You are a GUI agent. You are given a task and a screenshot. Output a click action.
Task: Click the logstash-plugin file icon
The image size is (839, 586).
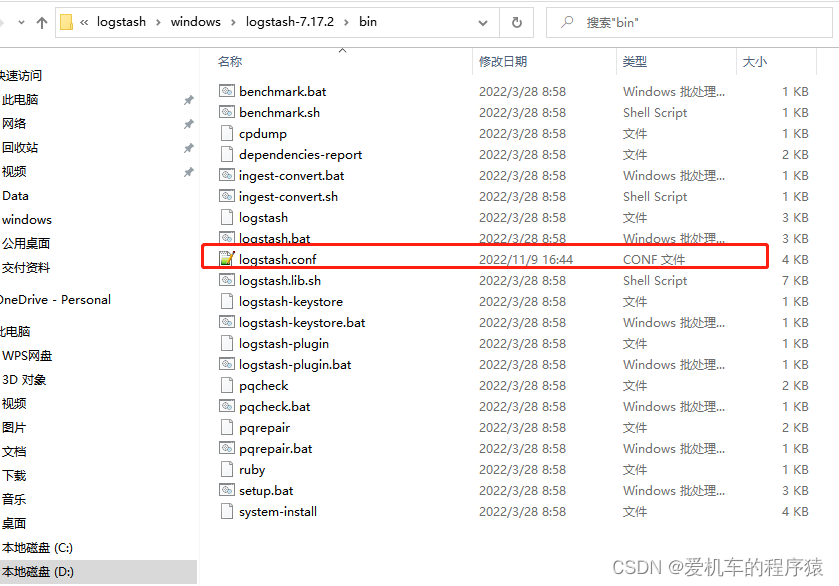[227, 343]
